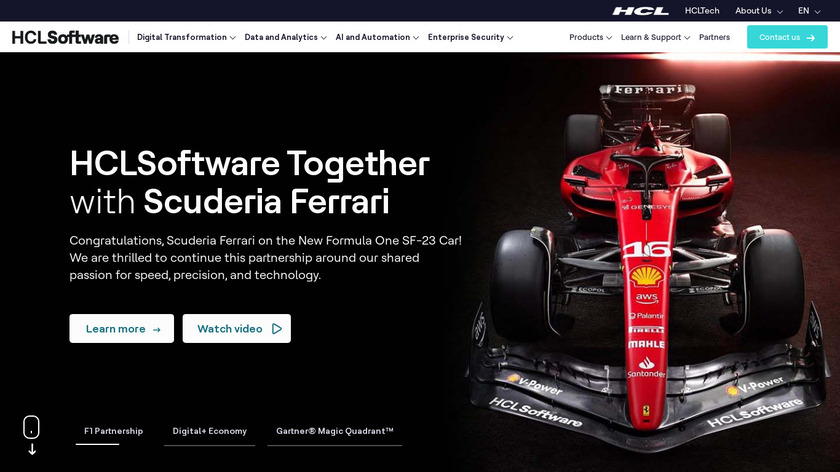The width and height of the screenshot is (840, 472).
Task: Select the F1 Partnership tab
Action: [114, 431]
